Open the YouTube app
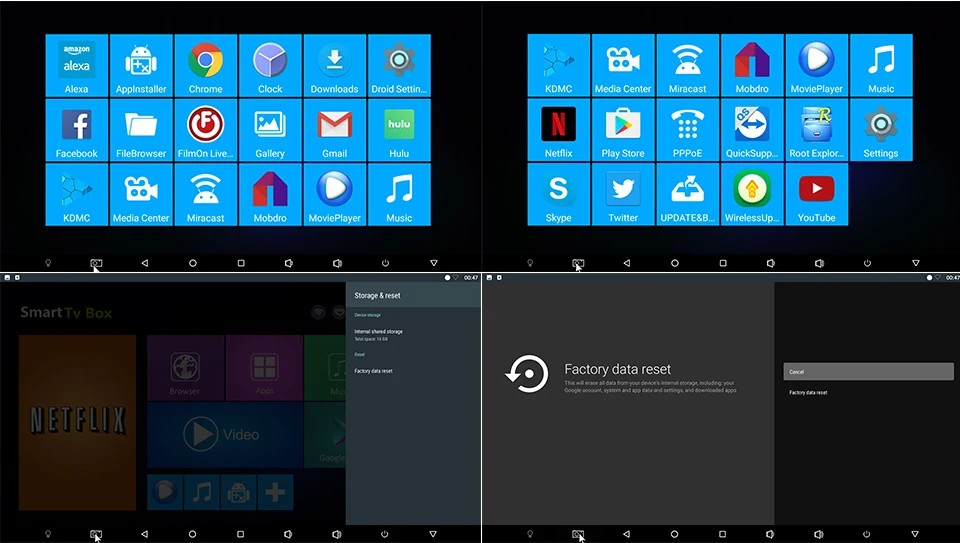Viewport: 960px width, 543px height. [x=816, y=195]
